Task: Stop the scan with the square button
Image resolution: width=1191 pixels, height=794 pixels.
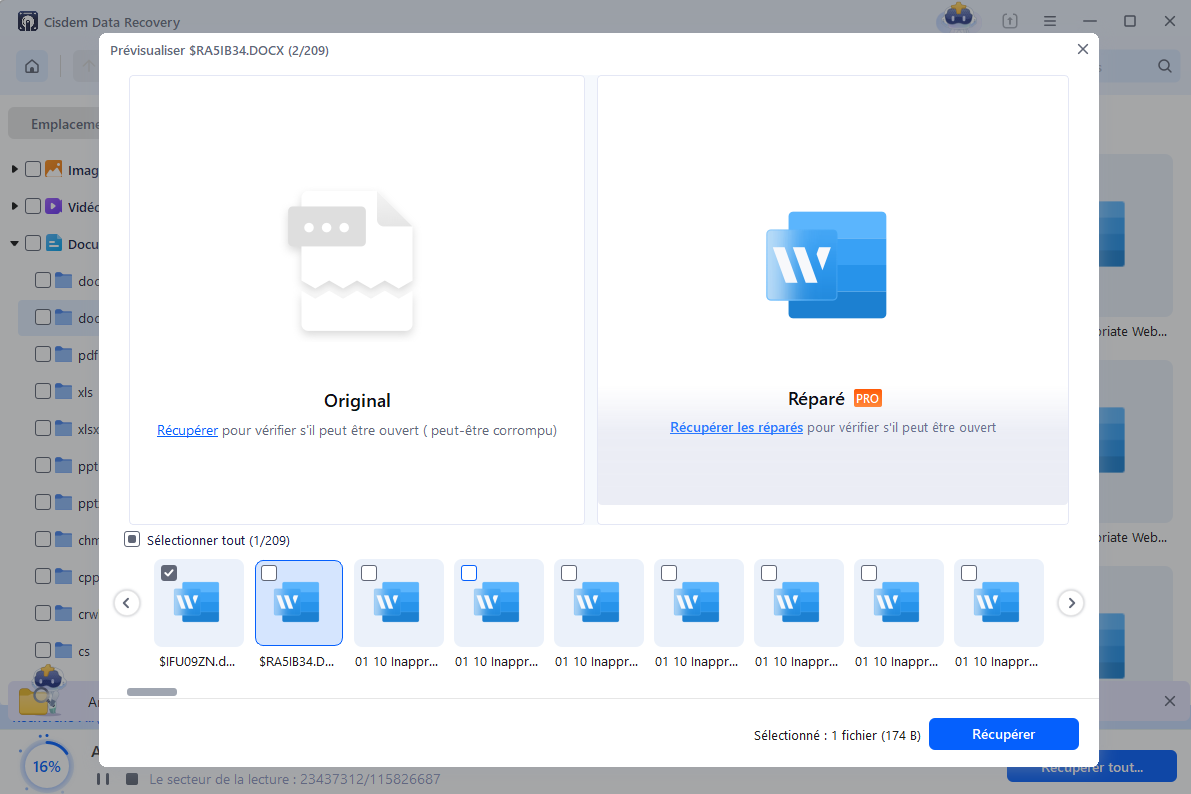Action: tap(131, 779)
